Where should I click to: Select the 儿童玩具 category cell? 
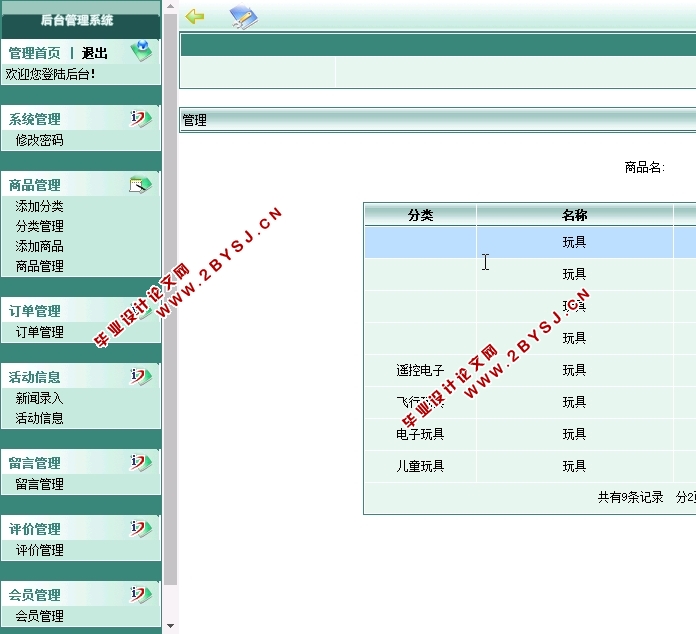coord(420,466)
